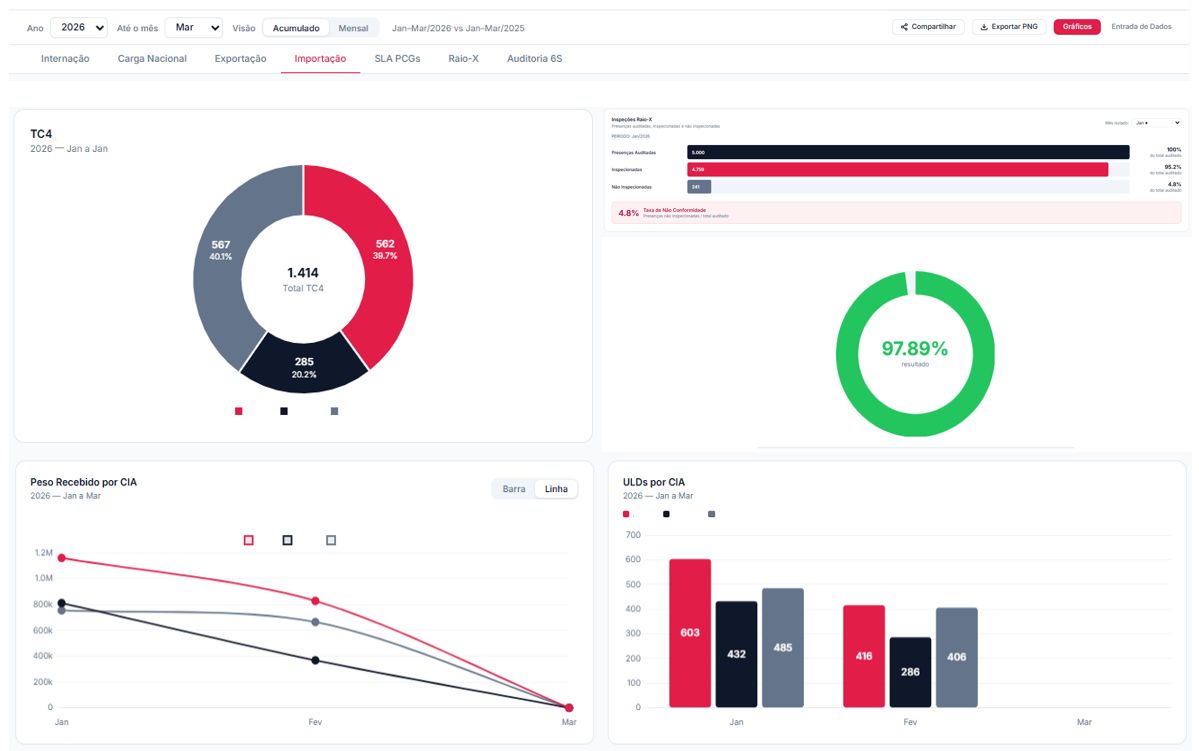Switch Visão to Mensal
The height and width of the screenshot is (751, 1199).
coord(353,28)
